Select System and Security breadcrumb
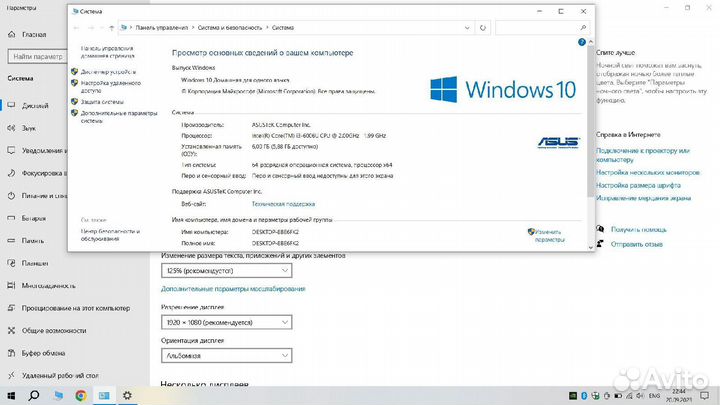The image size is (720, 405). click(x=230, y=28)
